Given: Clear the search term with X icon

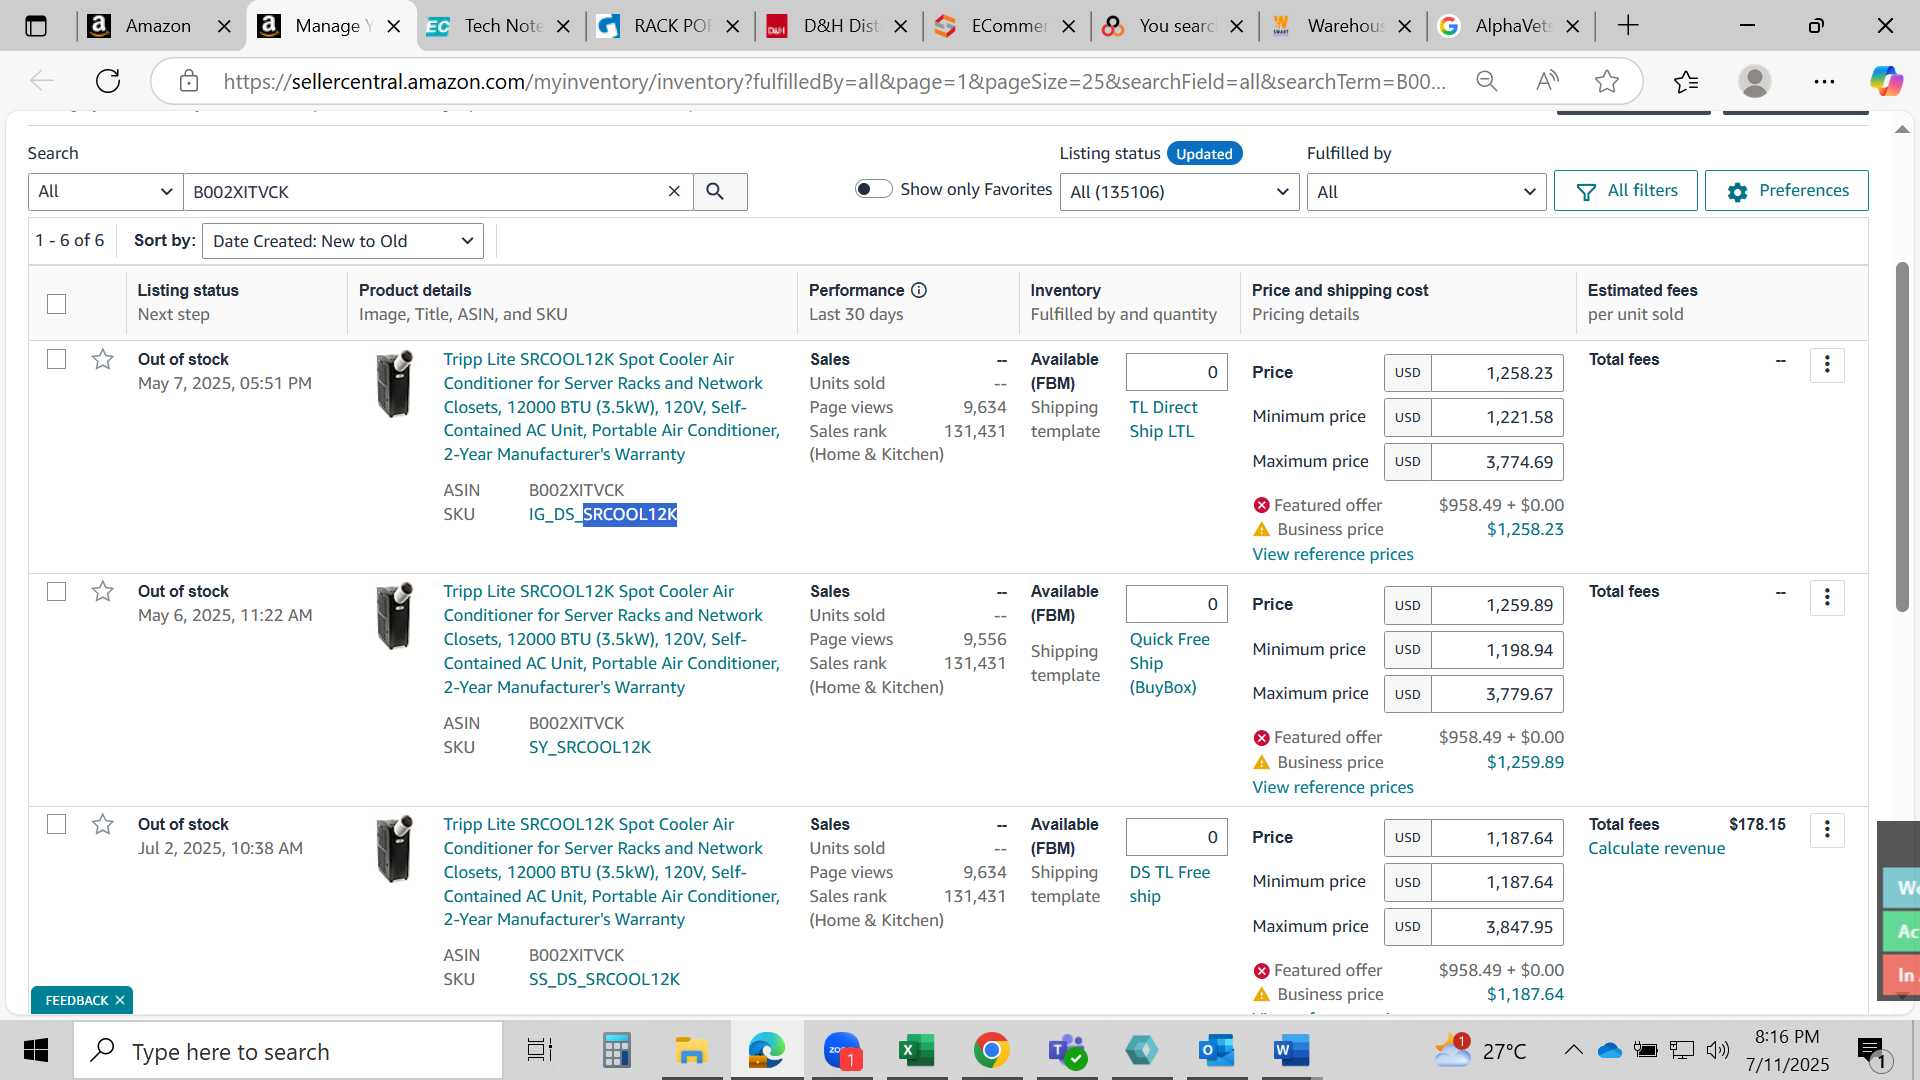Looking at the screenshot, I should click(674, 191).
